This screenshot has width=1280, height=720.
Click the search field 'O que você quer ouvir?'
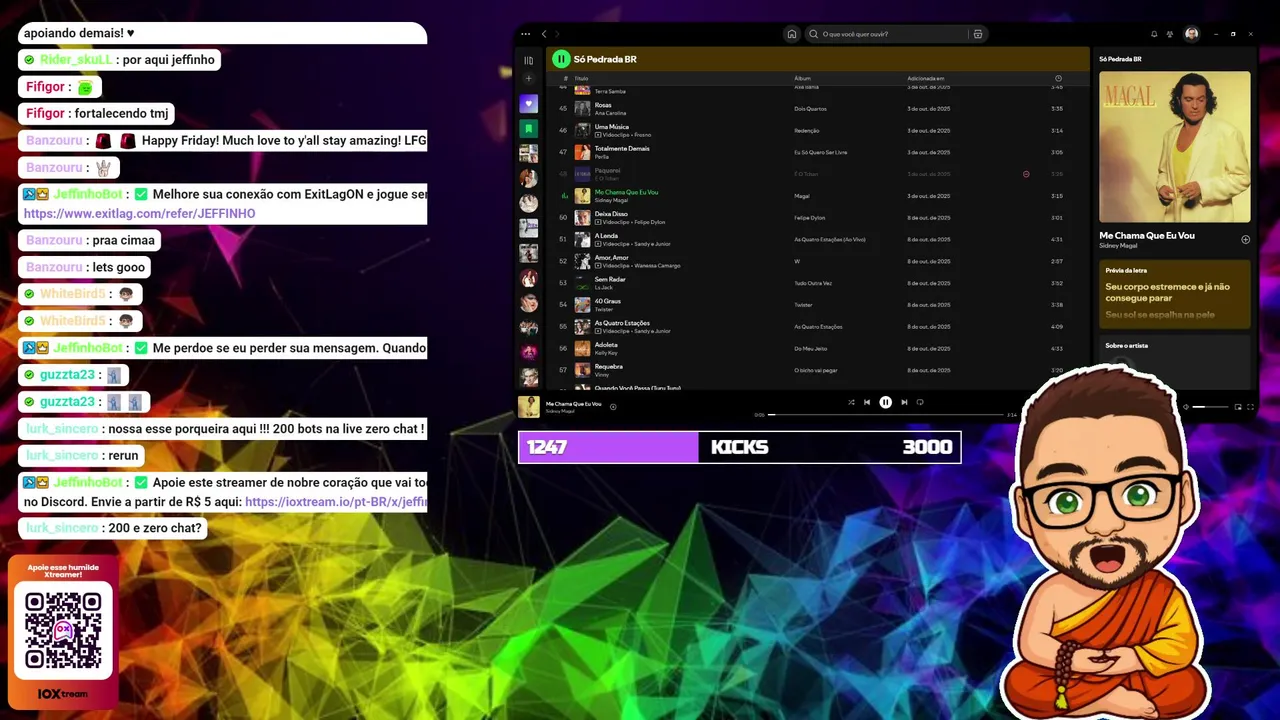click(888, 34)
